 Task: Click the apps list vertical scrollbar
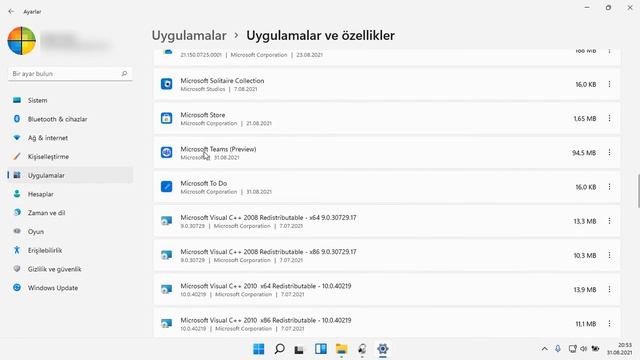pyautogui.click(x=638, y=191)
